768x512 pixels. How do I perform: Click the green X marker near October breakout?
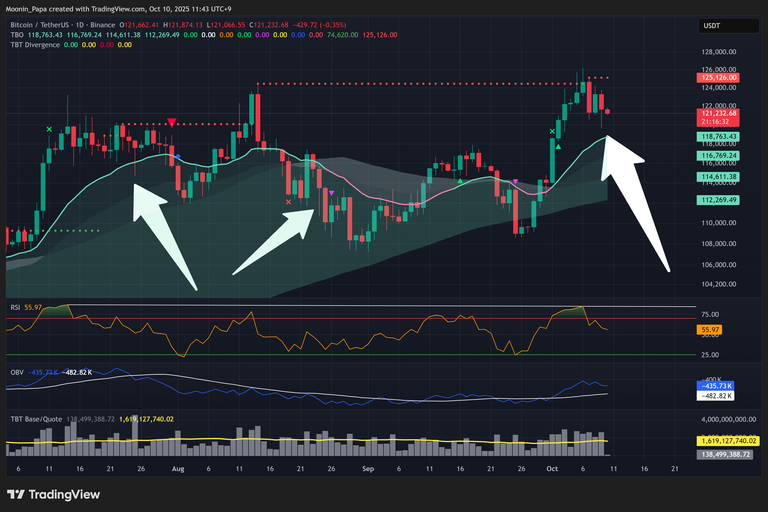coord(553,131)
